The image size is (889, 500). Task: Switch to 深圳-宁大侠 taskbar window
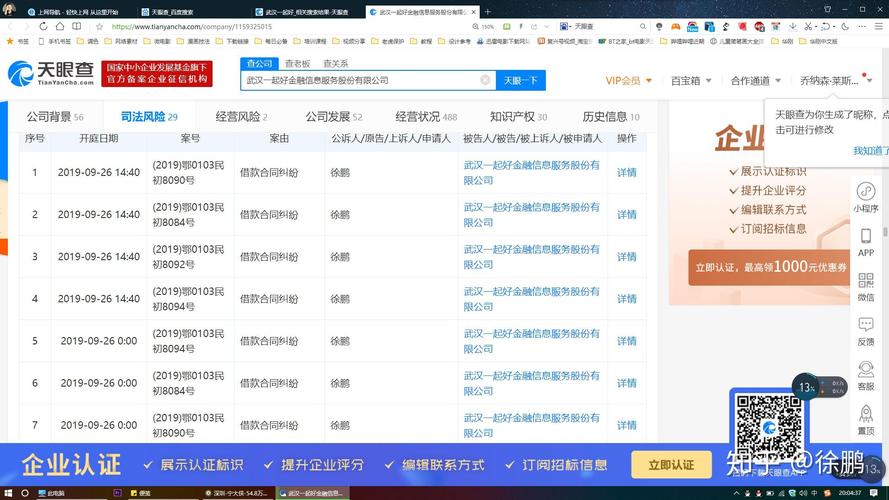click(x=236, y=493)
